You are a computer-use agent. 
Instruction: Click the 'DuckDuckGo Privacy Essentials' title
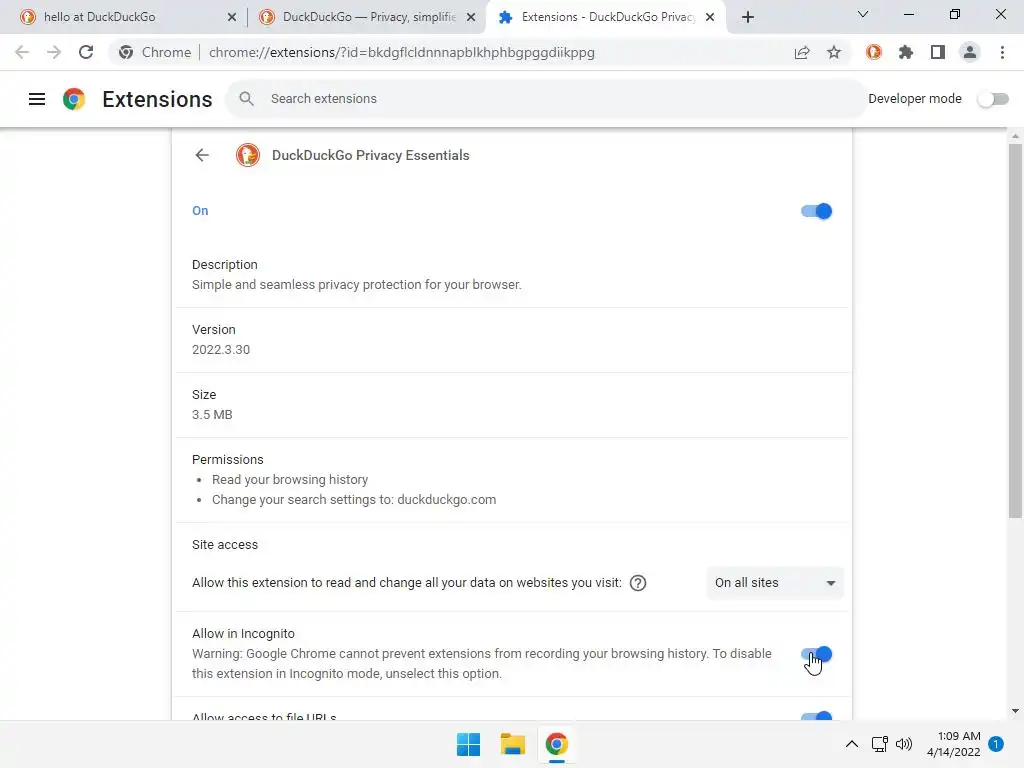(x=370, y=155)
